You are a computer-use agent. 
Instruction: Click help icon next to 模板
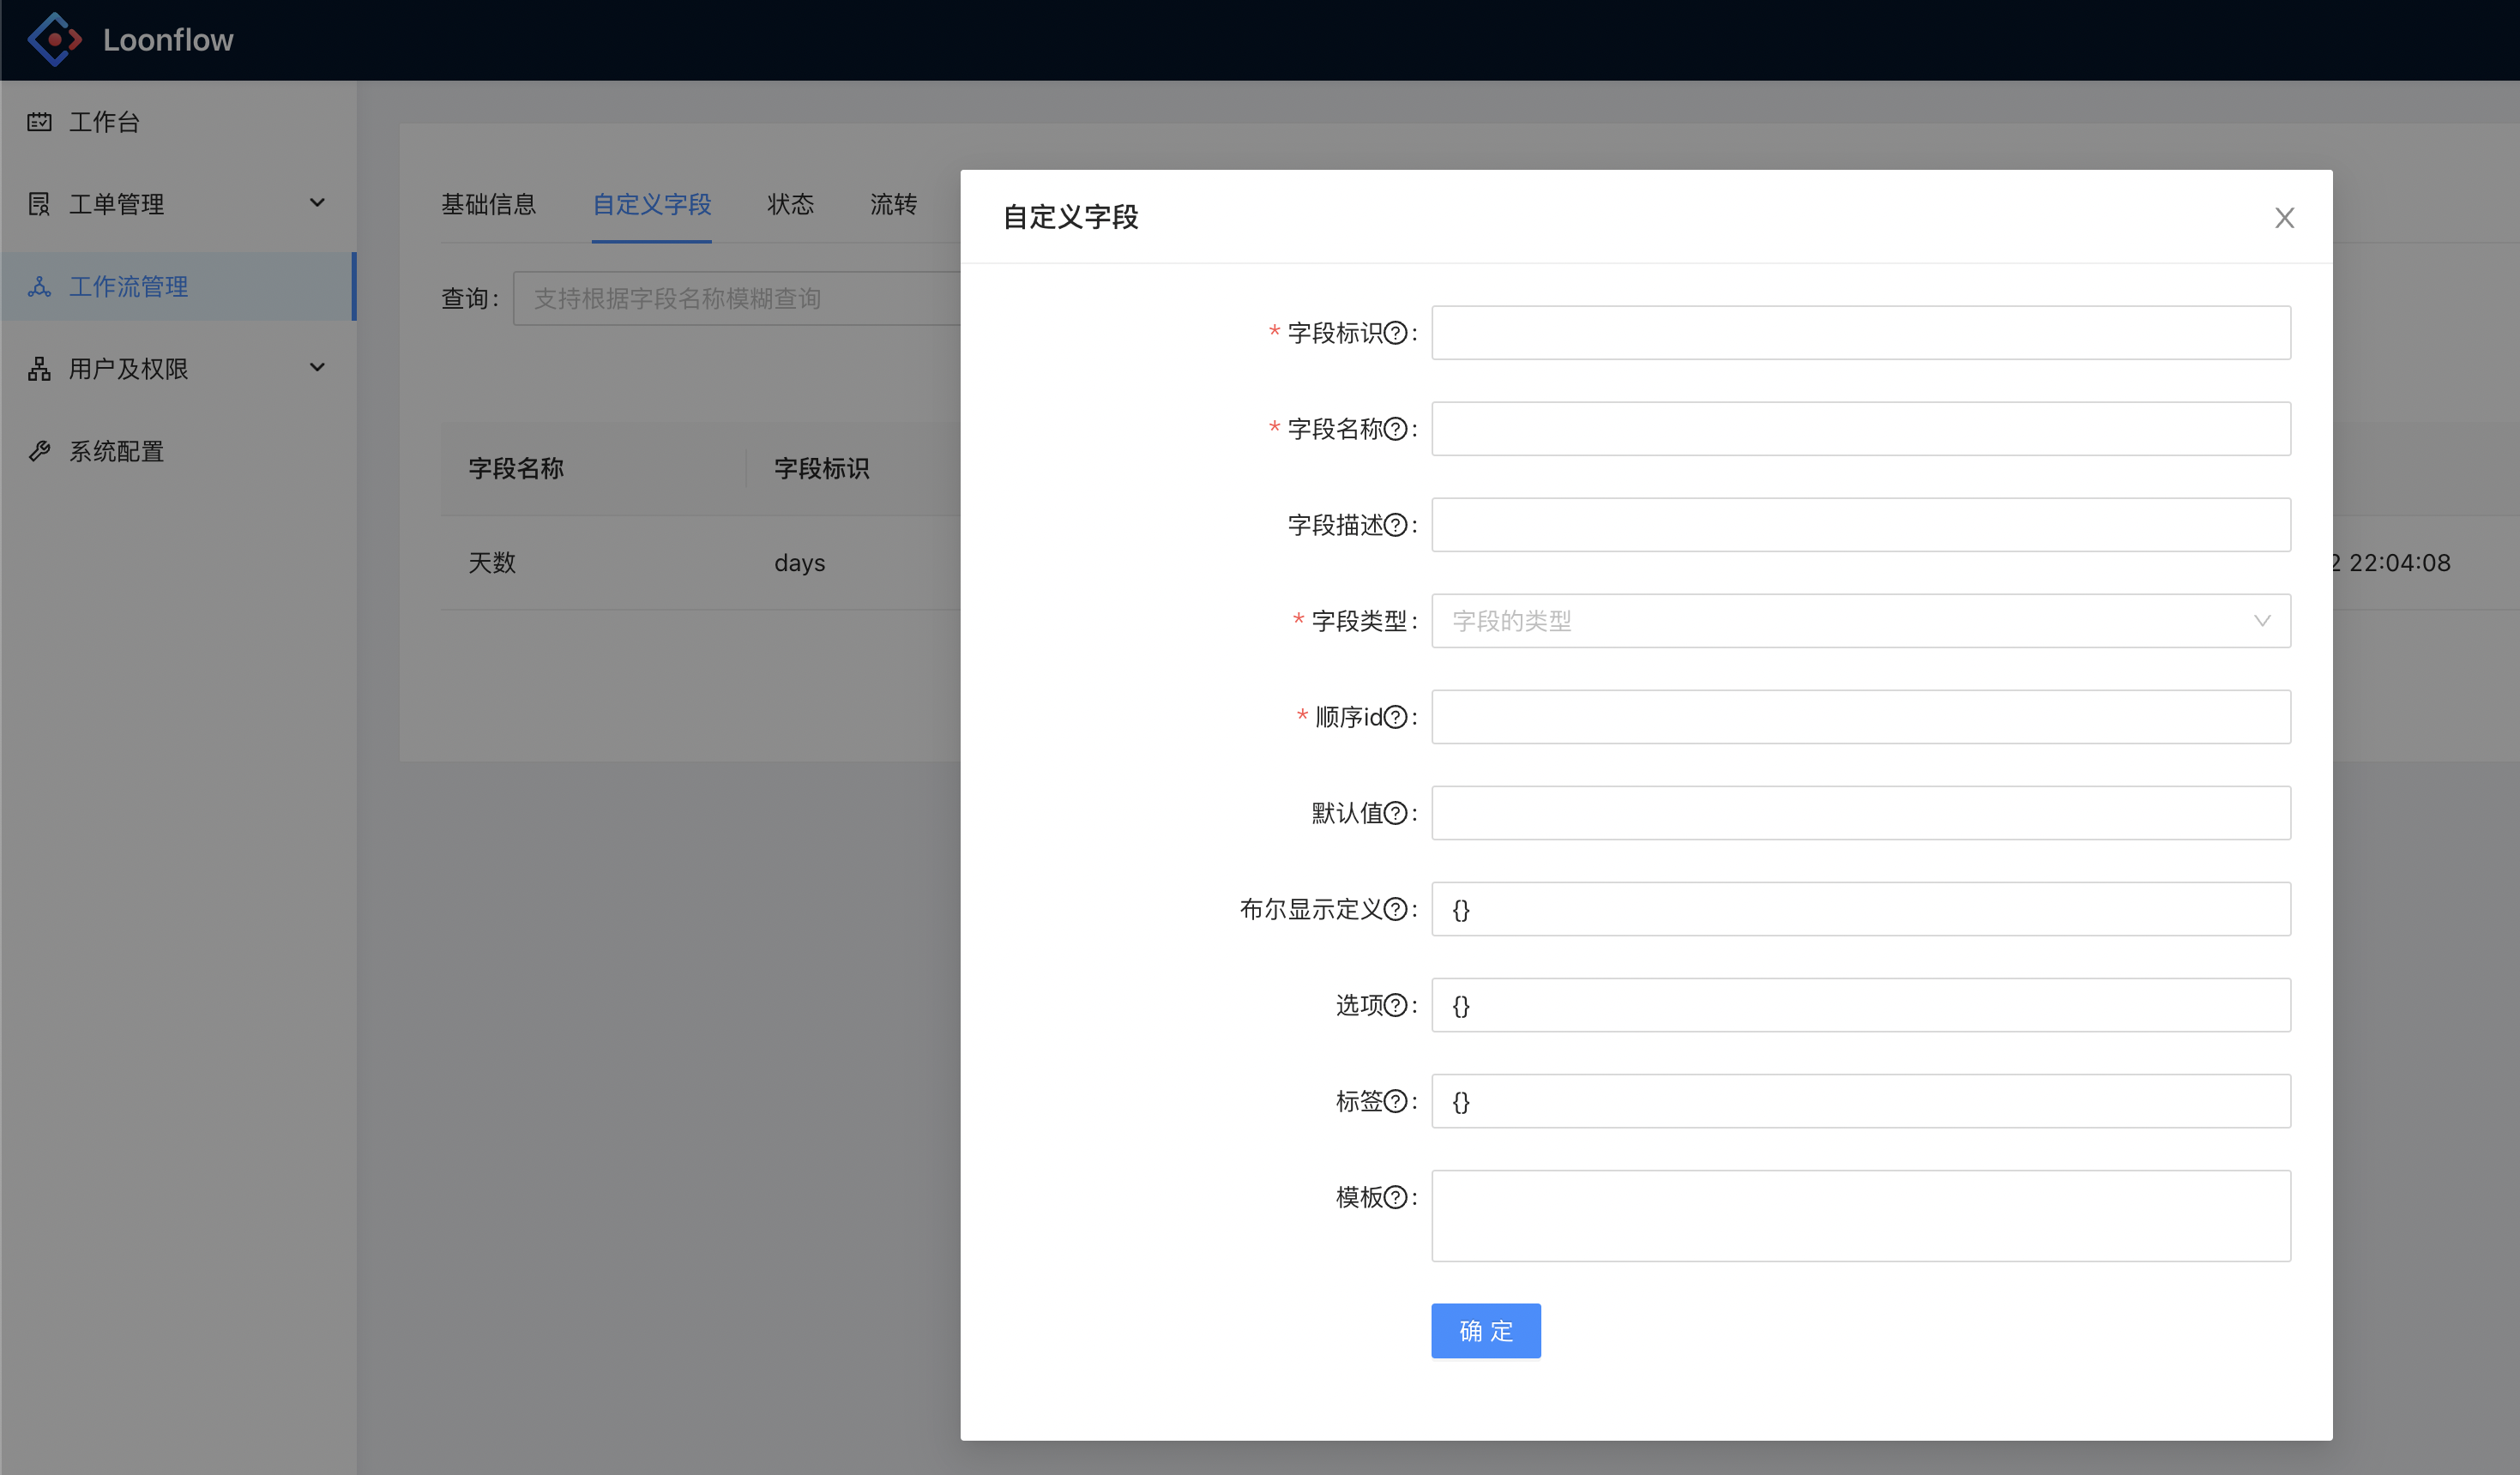1395,1197
